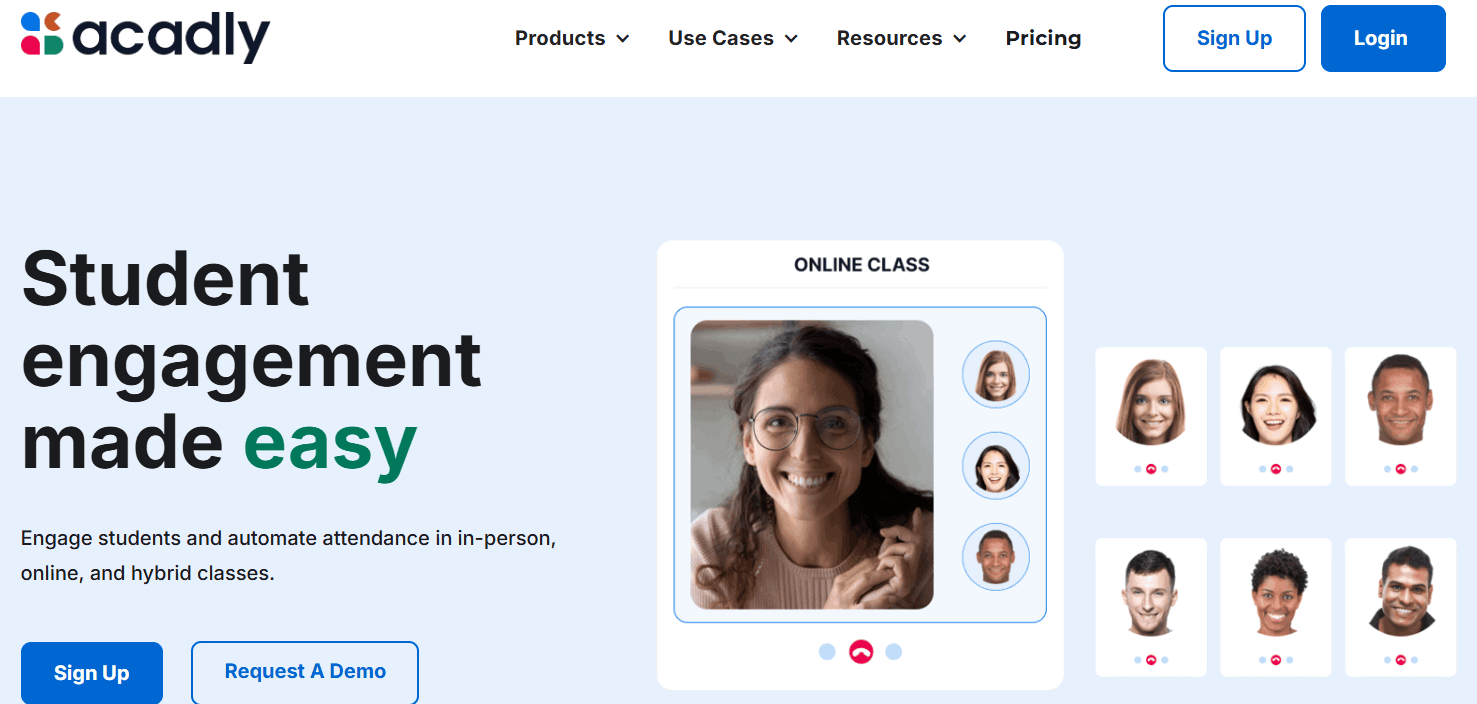Expand the Use Cases dropdown arrow
Viewport: 1477px width, 704px height.
[x=791, y=39]
